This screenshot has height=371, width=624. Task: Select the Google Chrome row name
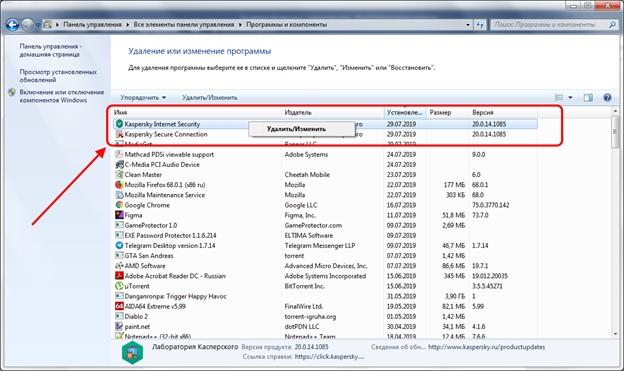(x=147, y=205)
